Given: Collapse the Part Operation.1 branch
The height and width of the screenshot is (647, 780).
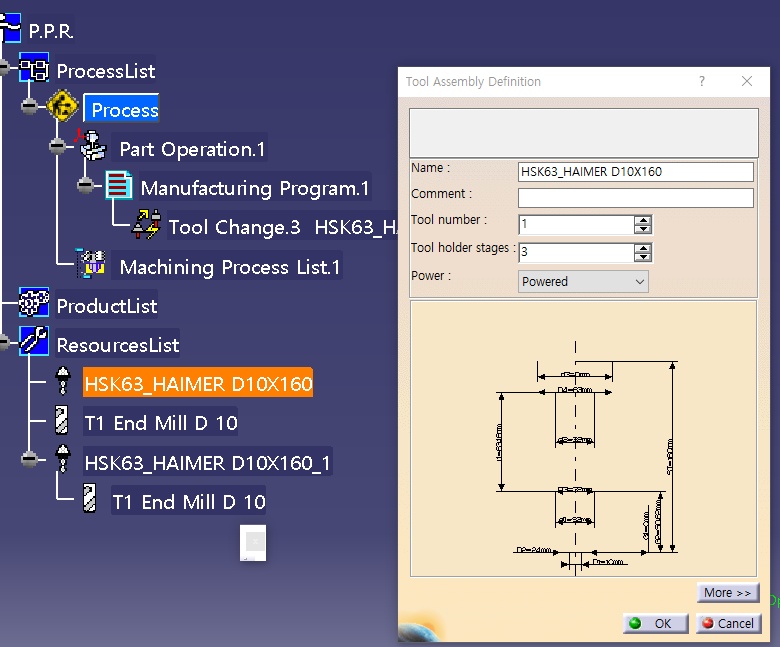Looking at the screenshot, I should pyautogui.click(x=57, y=146).
